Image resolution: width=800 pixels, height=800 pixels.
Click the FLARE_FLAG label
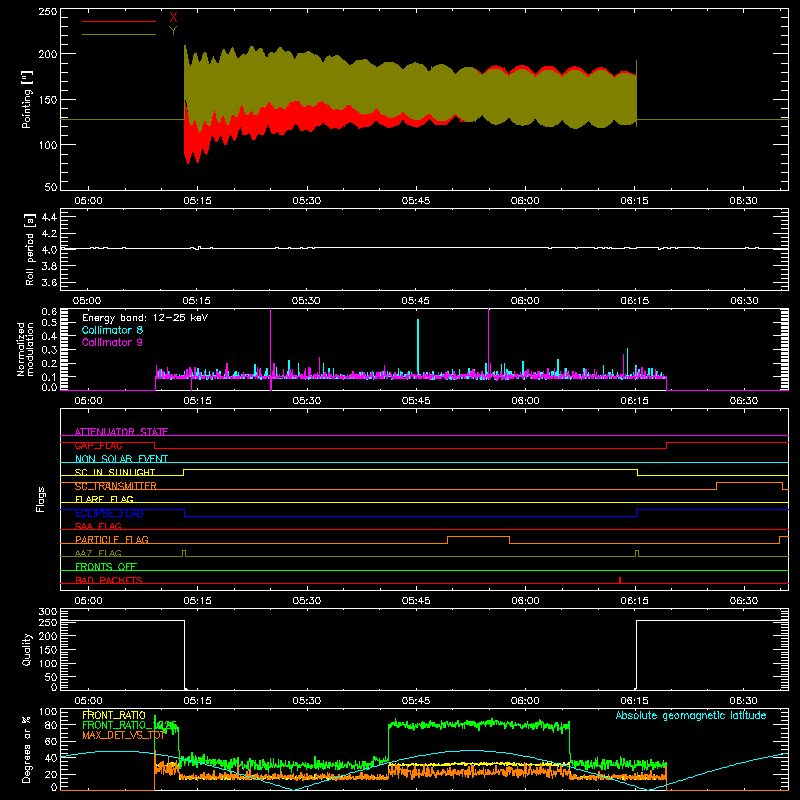(x=104, y=499)
